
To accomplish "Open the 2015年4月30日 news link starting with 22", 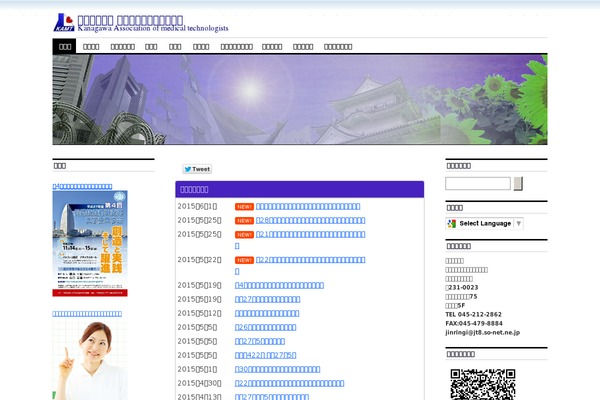I will (289, 383).
